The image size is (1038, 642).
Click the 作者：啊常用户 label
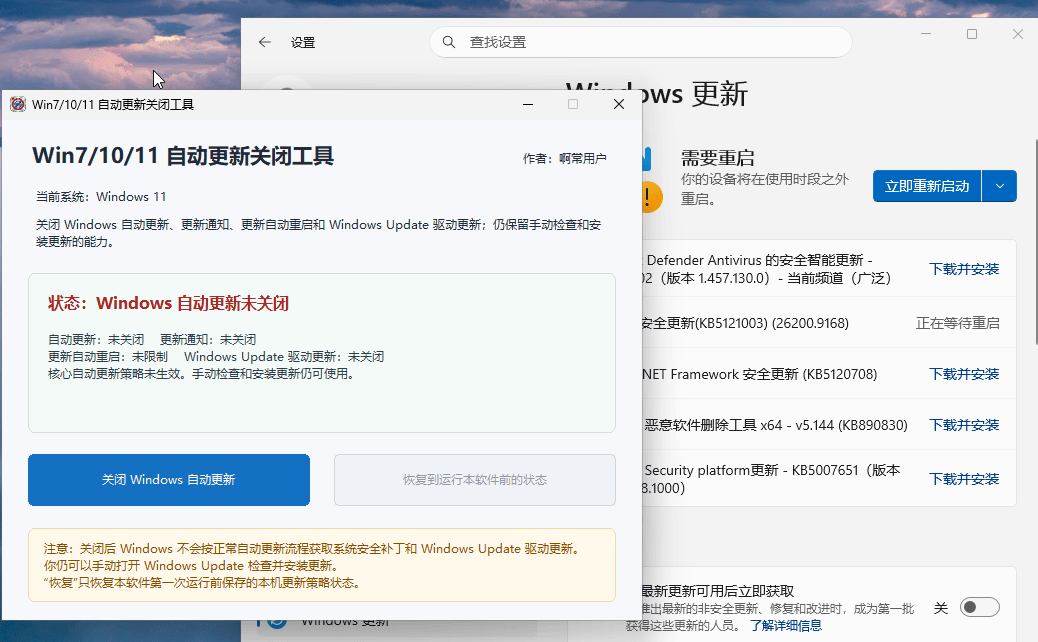point(565,158)
